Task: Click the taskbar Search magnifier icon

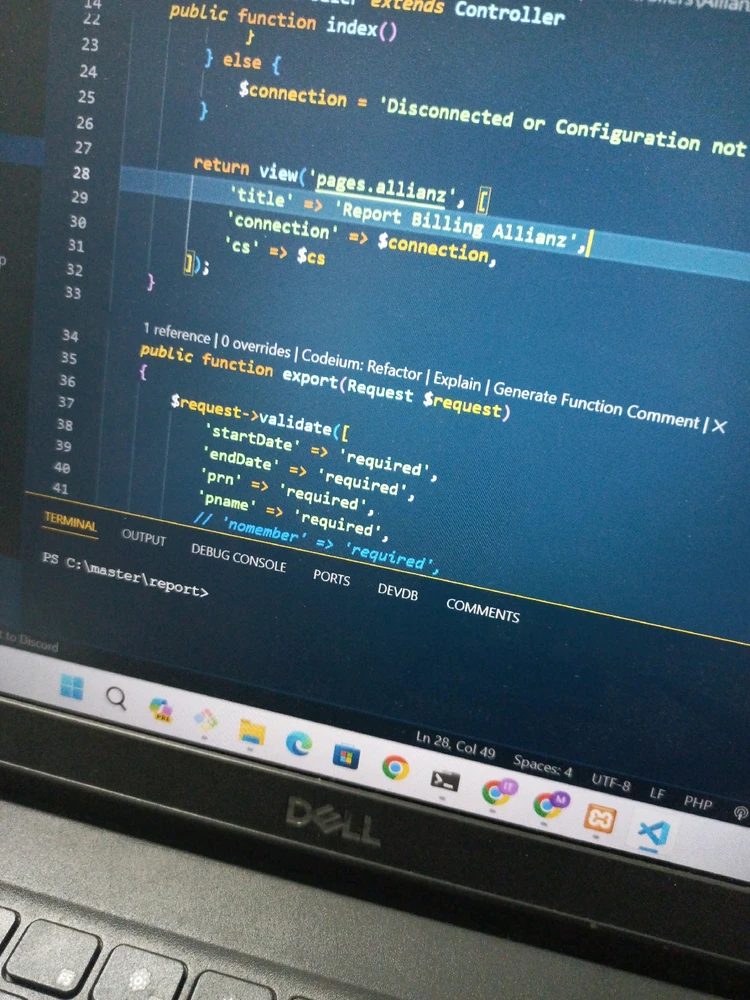Action: click(x=117, y=698)
